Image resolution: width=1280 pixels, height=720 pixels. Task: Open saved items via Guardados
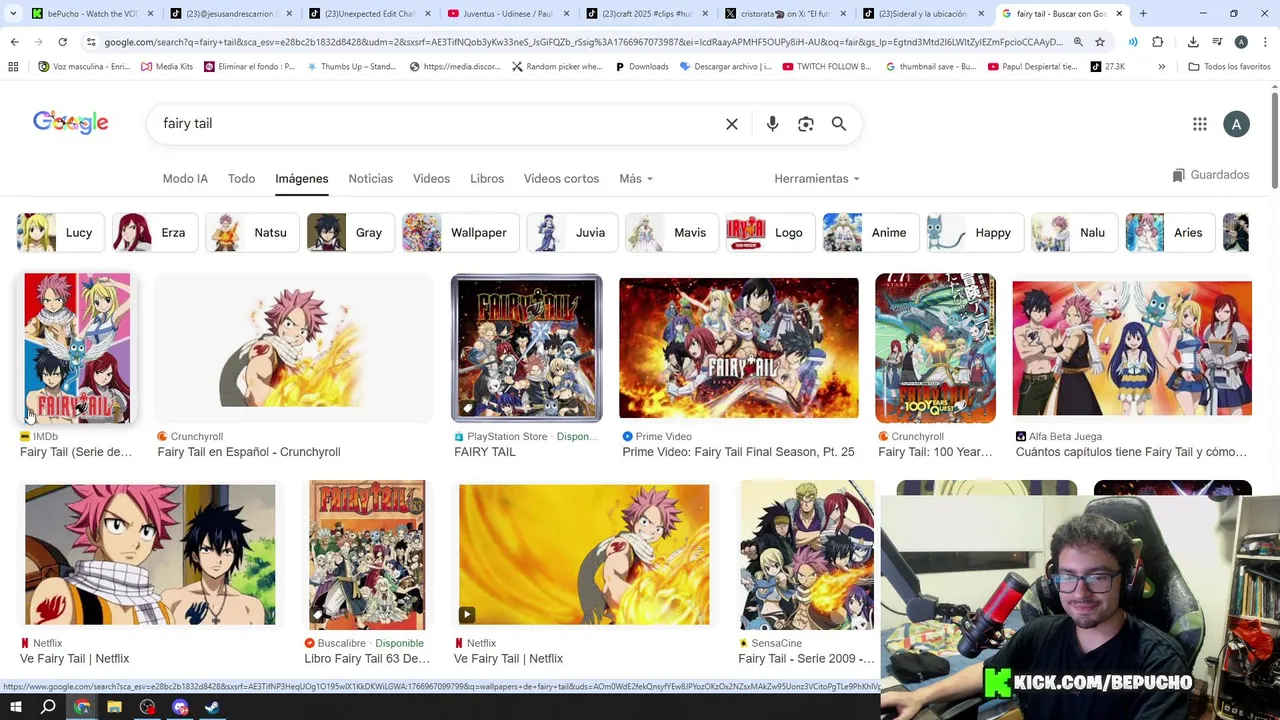(1211, 175)
